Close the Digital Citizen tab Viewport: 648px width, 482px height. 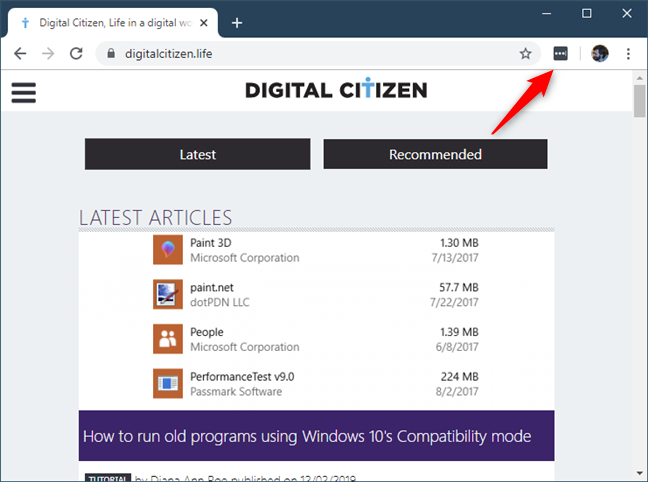pos(204,23)
